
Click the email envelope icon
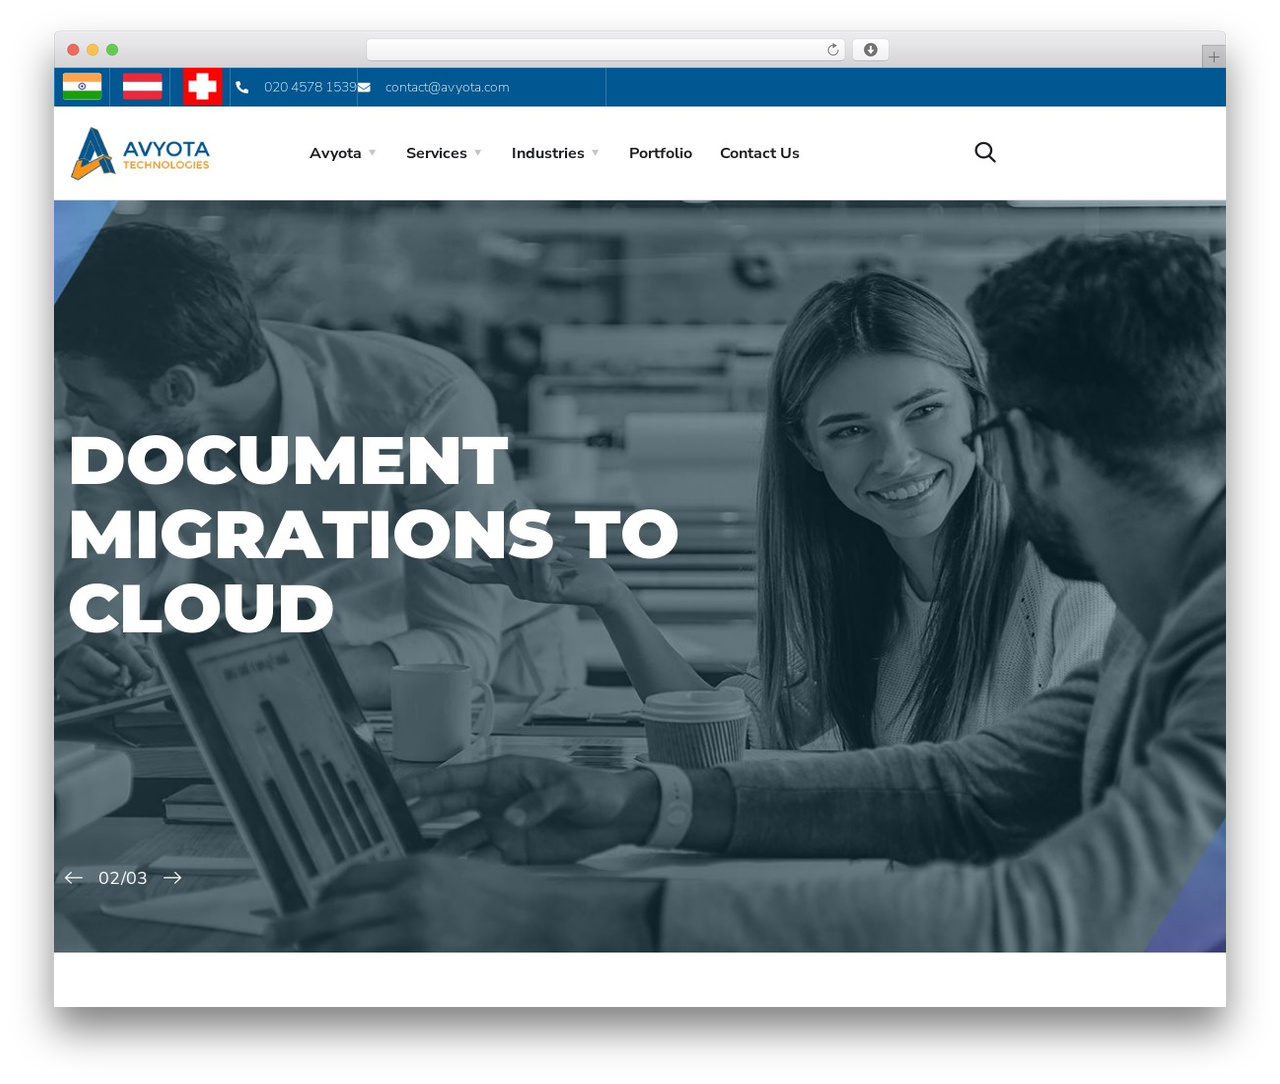tap(364, 87)
